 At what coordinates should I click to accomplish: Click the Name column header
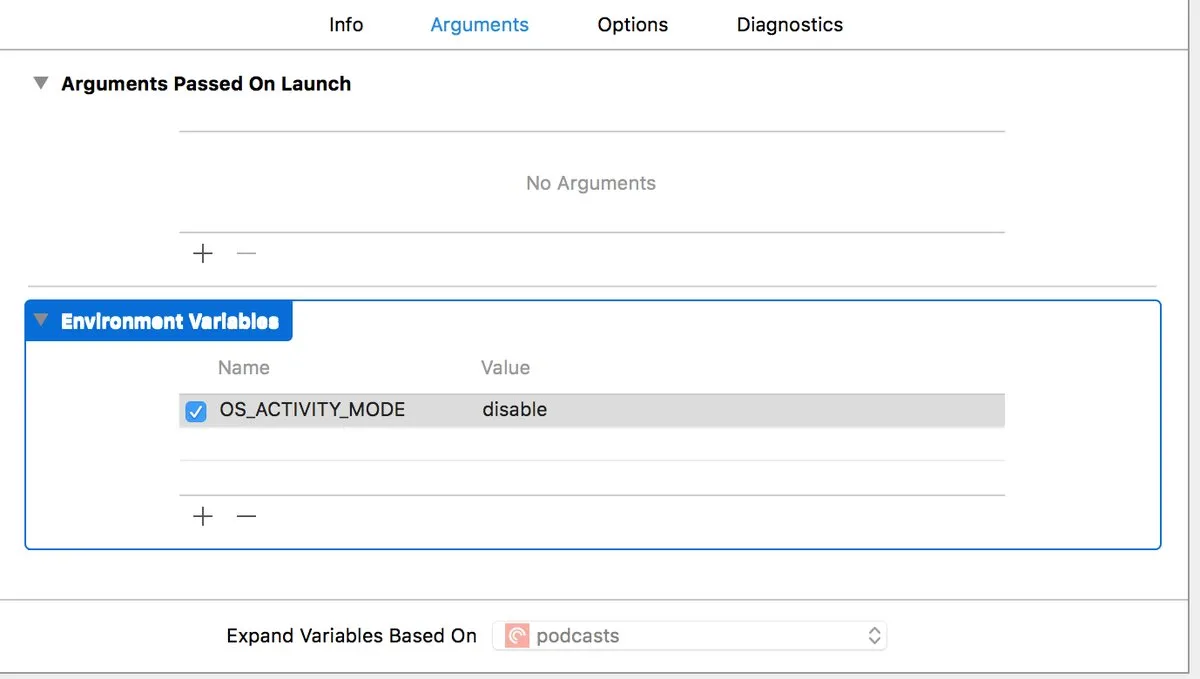click(x=244, y=368)
